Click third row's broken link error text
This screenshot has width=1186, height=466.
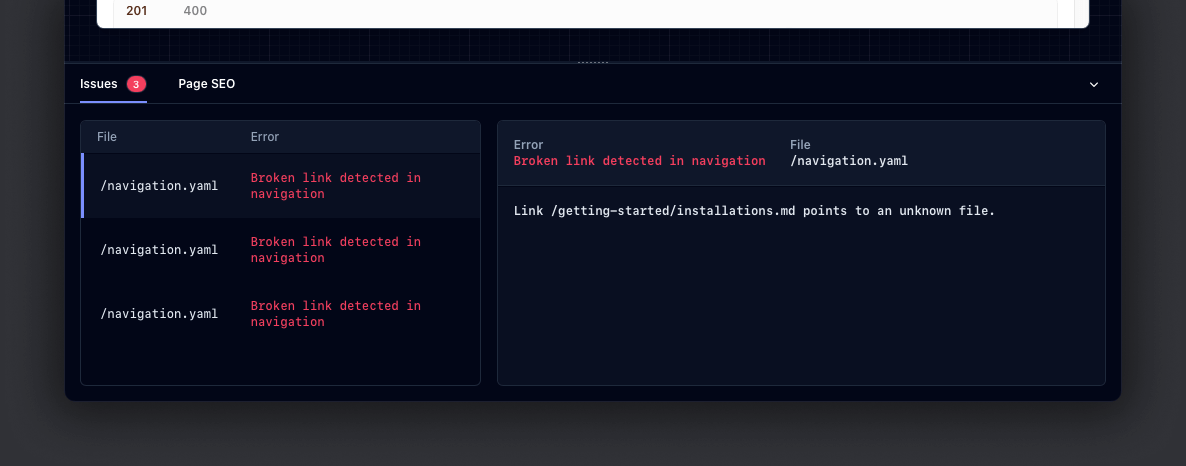tap(335, 314)
